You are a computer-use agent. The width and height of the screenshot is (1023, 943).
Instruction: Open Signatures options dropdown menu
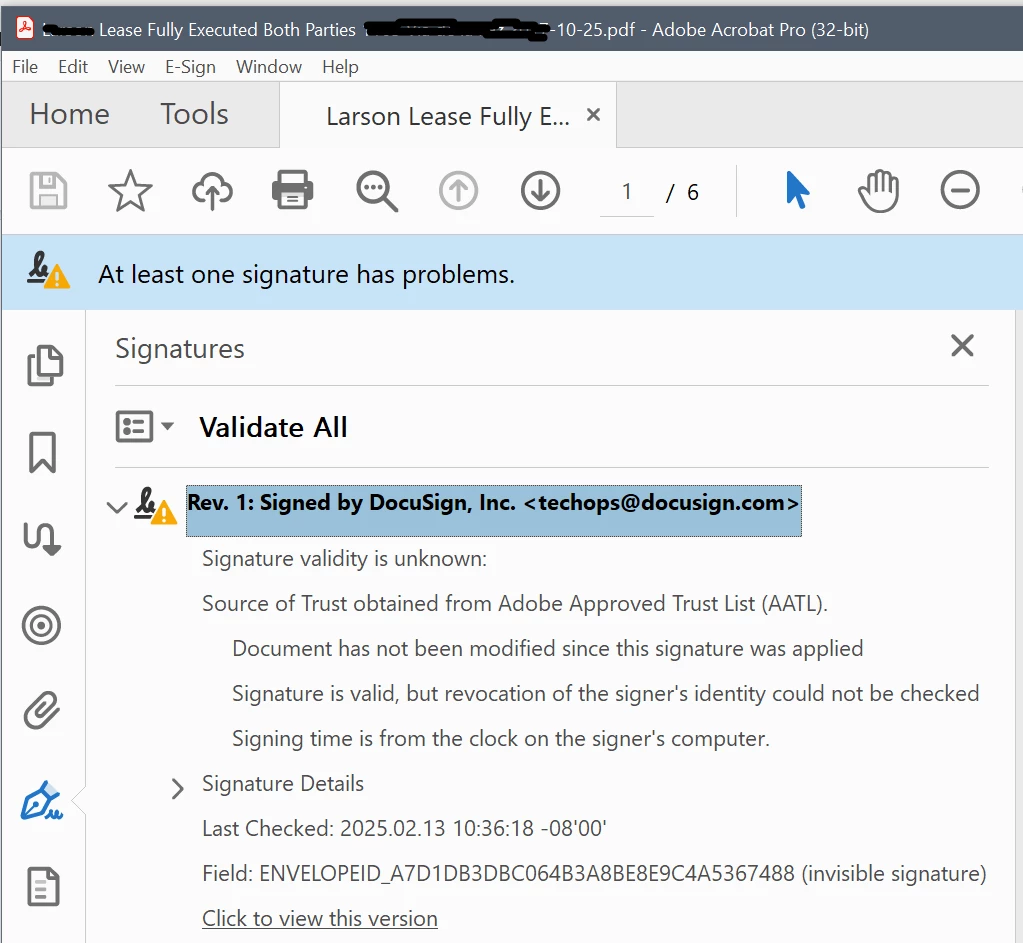tap(144, 427)
